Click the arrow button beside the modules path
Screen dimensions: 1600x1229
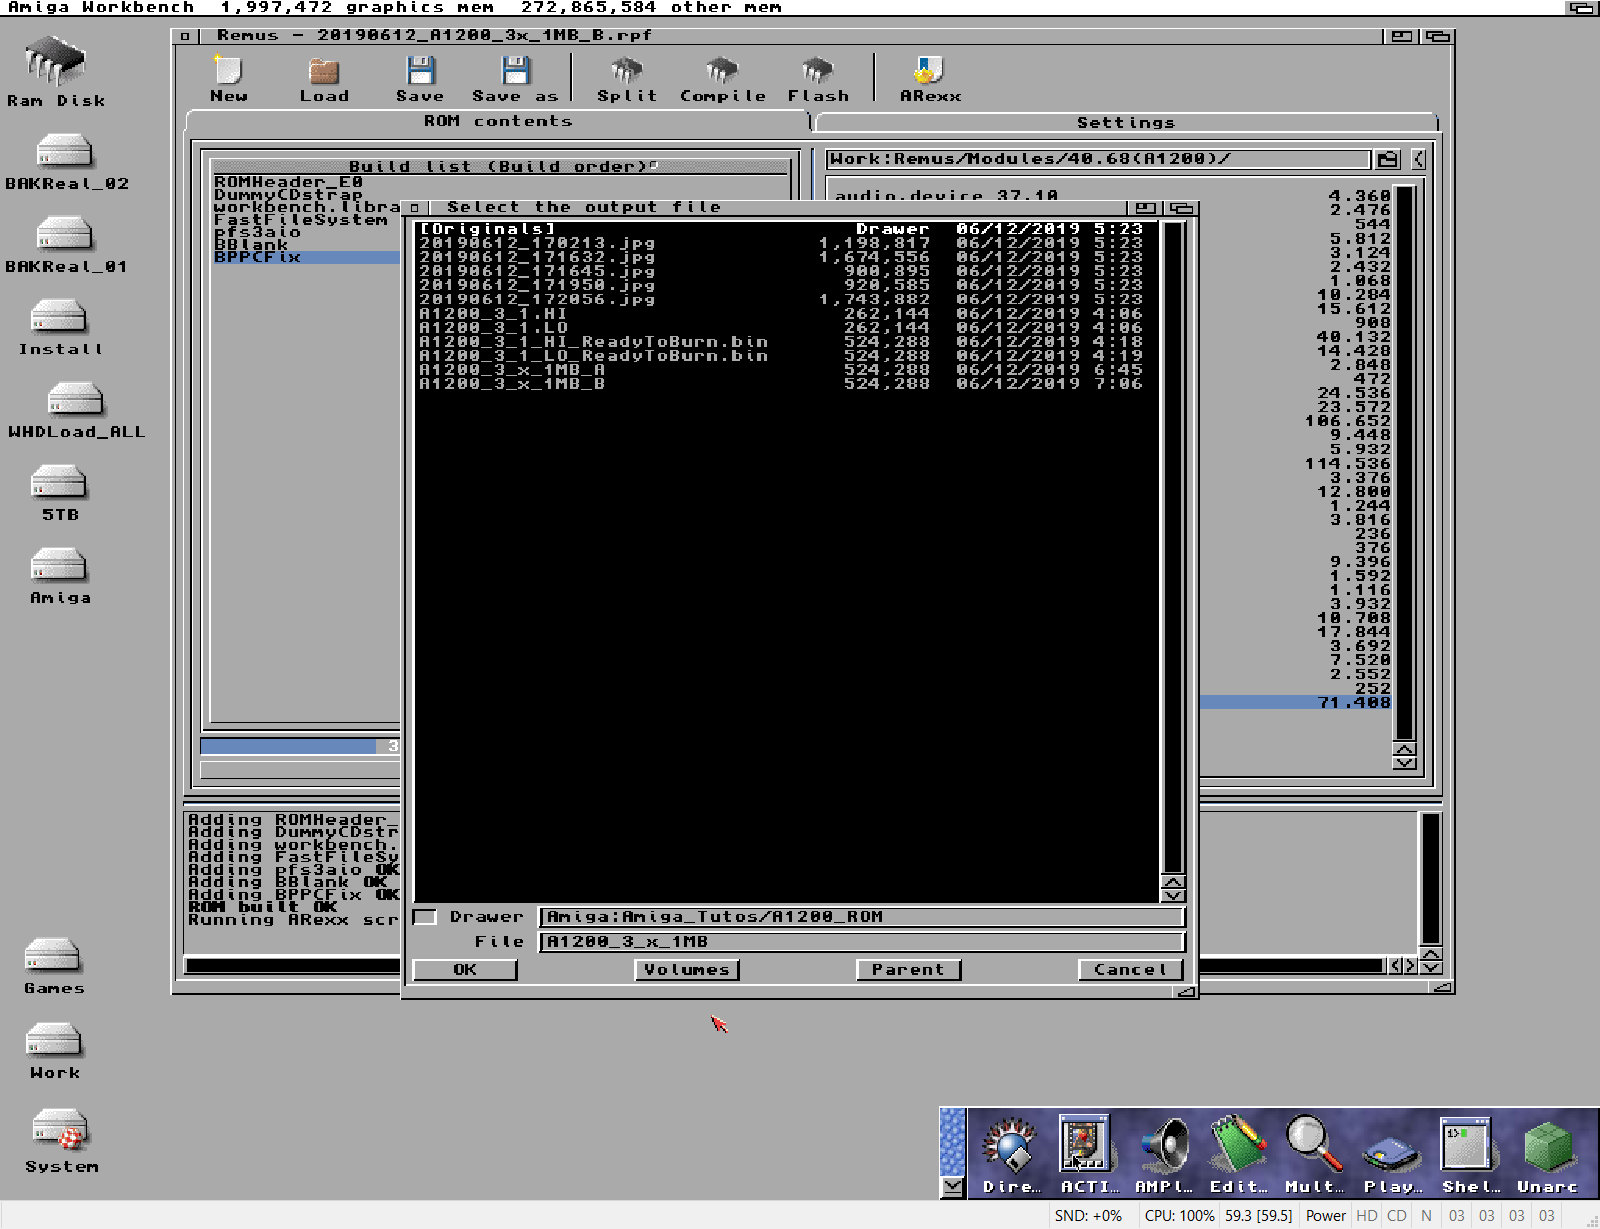click(1418, 159)
